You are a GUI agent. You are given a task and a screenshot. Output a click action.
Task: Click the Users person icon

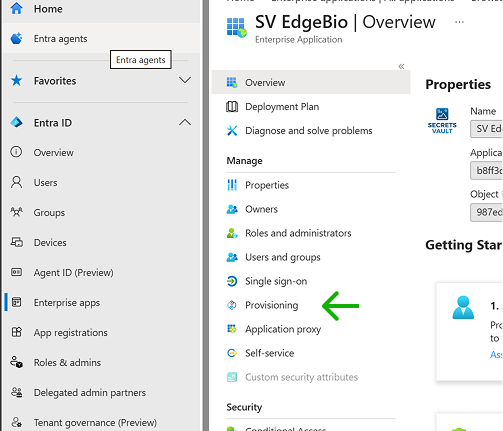click(x=16, y=182)
